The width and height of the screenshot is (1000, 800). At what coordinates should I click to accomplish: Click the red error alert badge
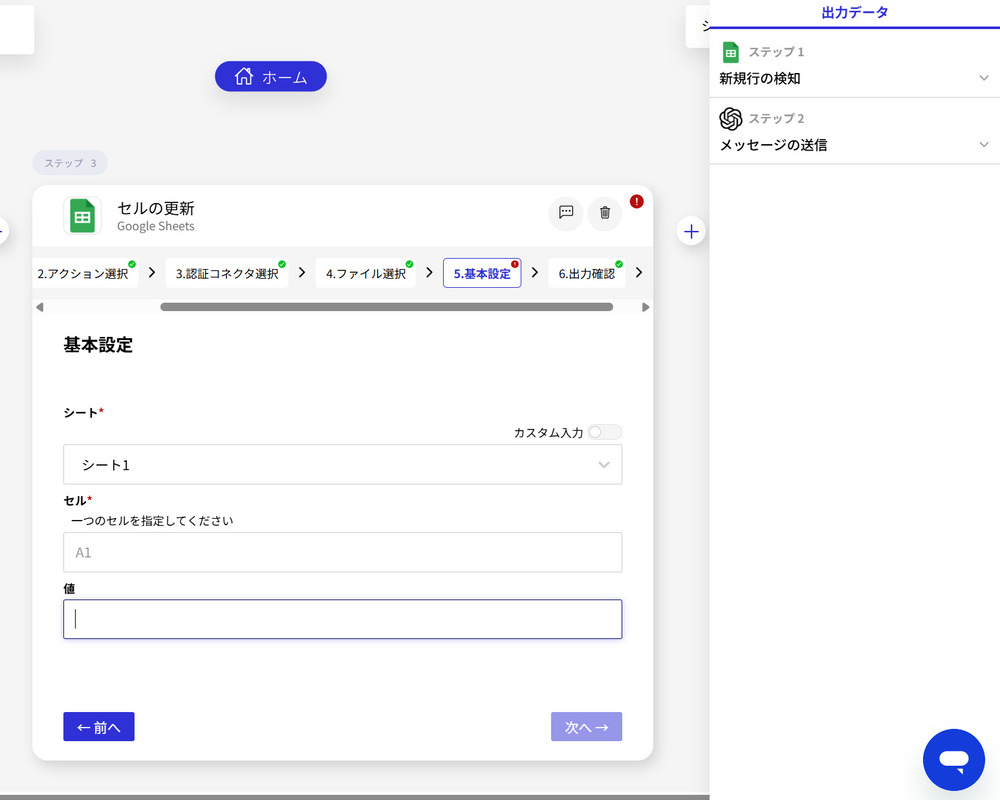[637, 201]
